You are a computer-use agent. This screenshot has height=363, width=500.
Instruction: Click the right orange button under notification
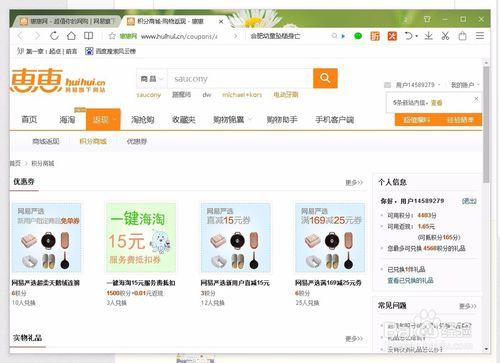(x=460, y=120)
